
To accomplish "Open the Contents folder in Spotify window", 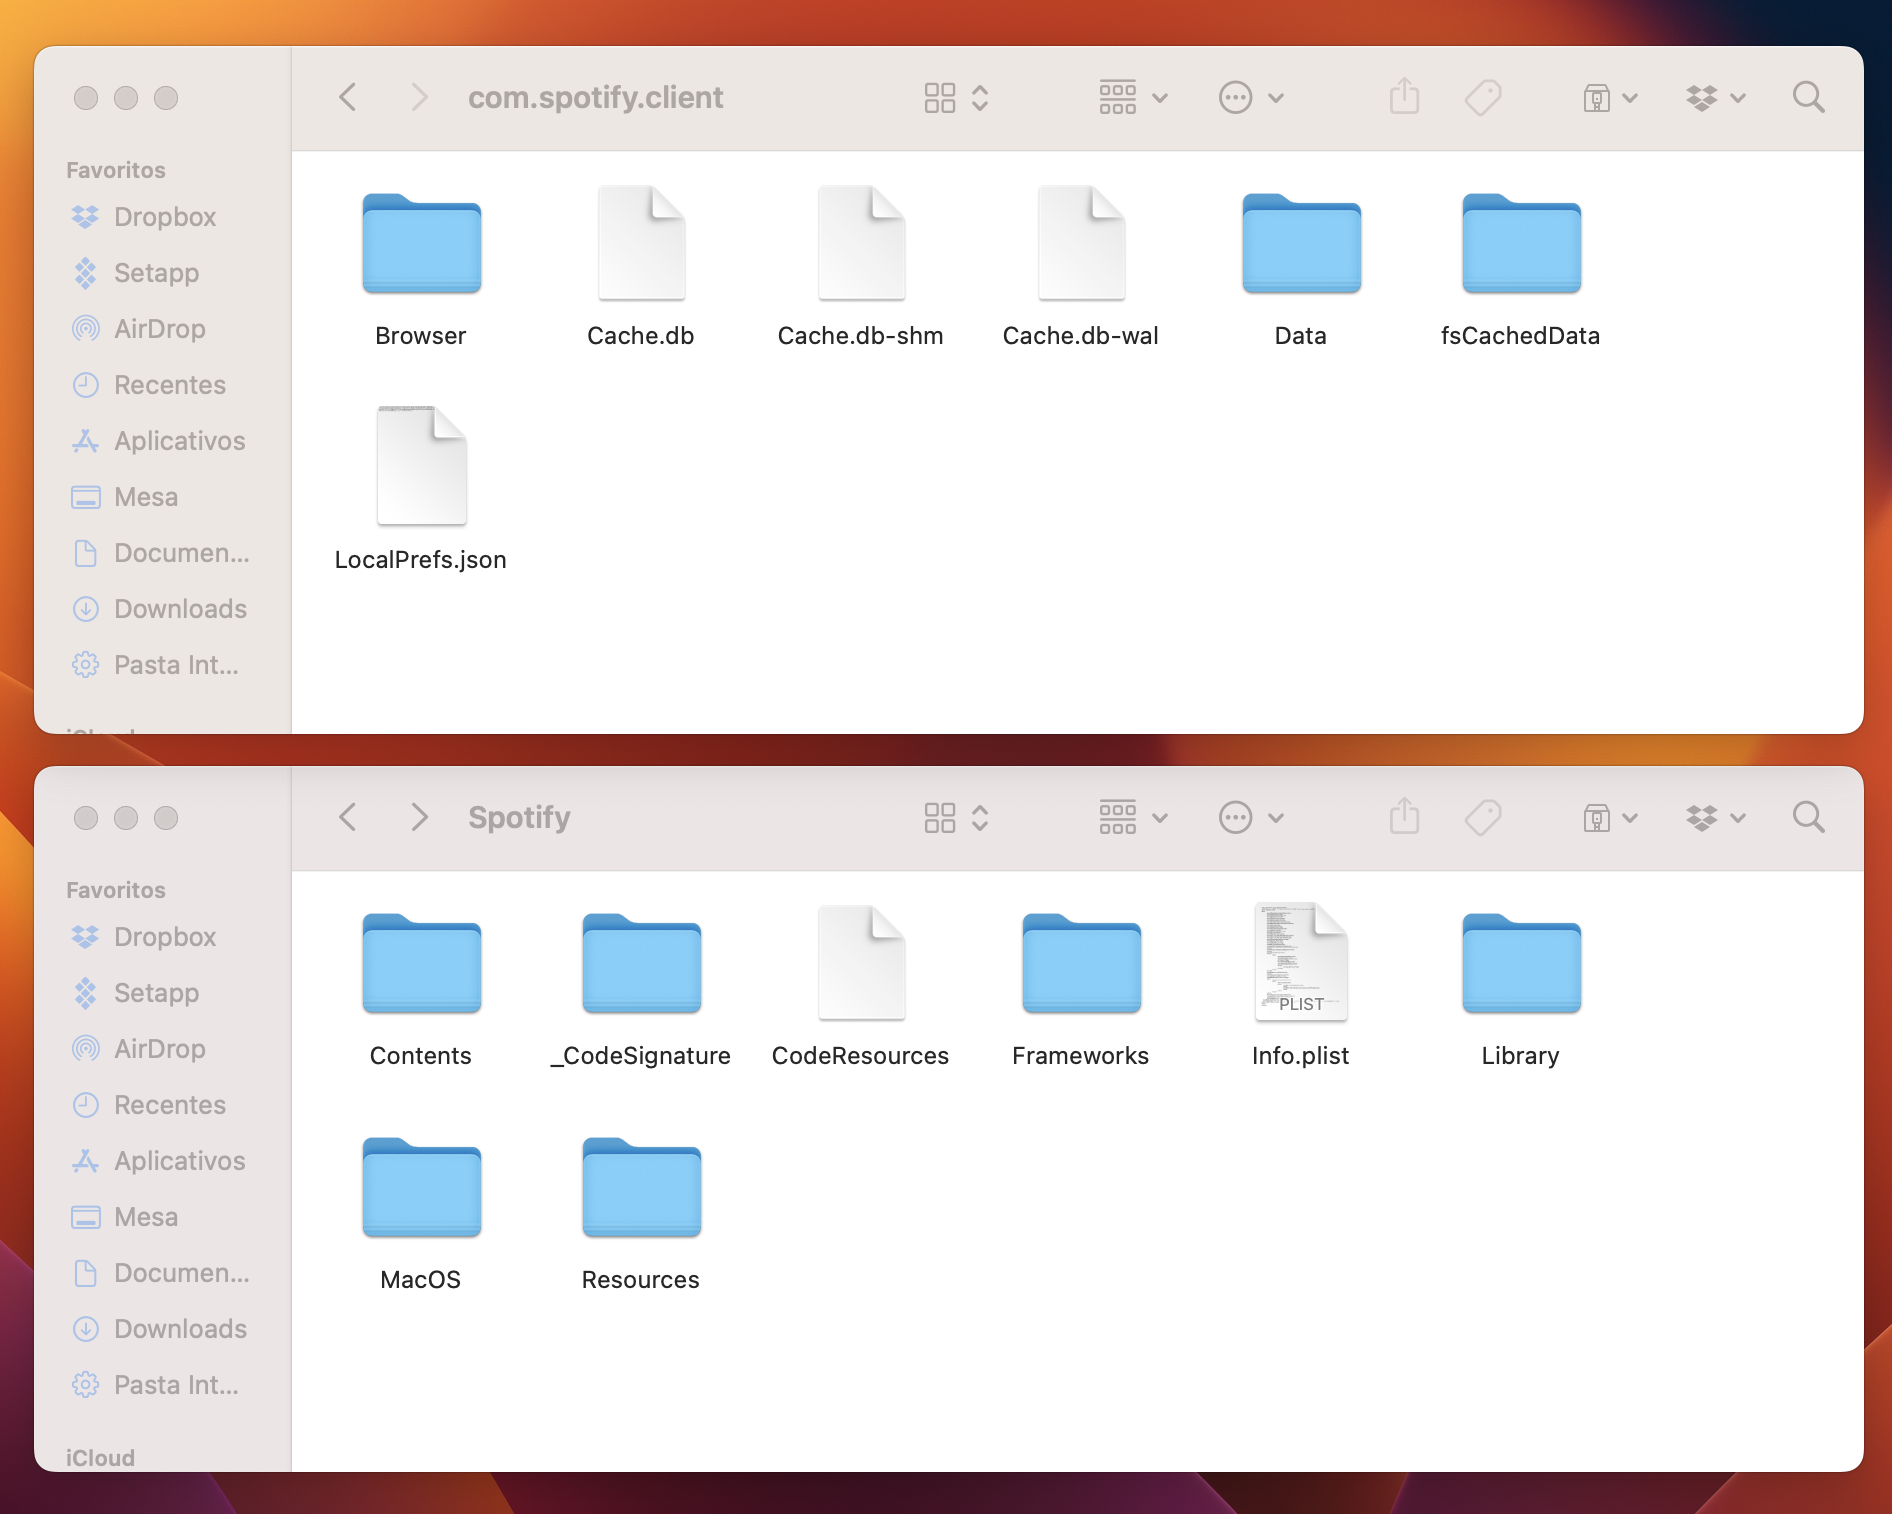I will point(421,964).
